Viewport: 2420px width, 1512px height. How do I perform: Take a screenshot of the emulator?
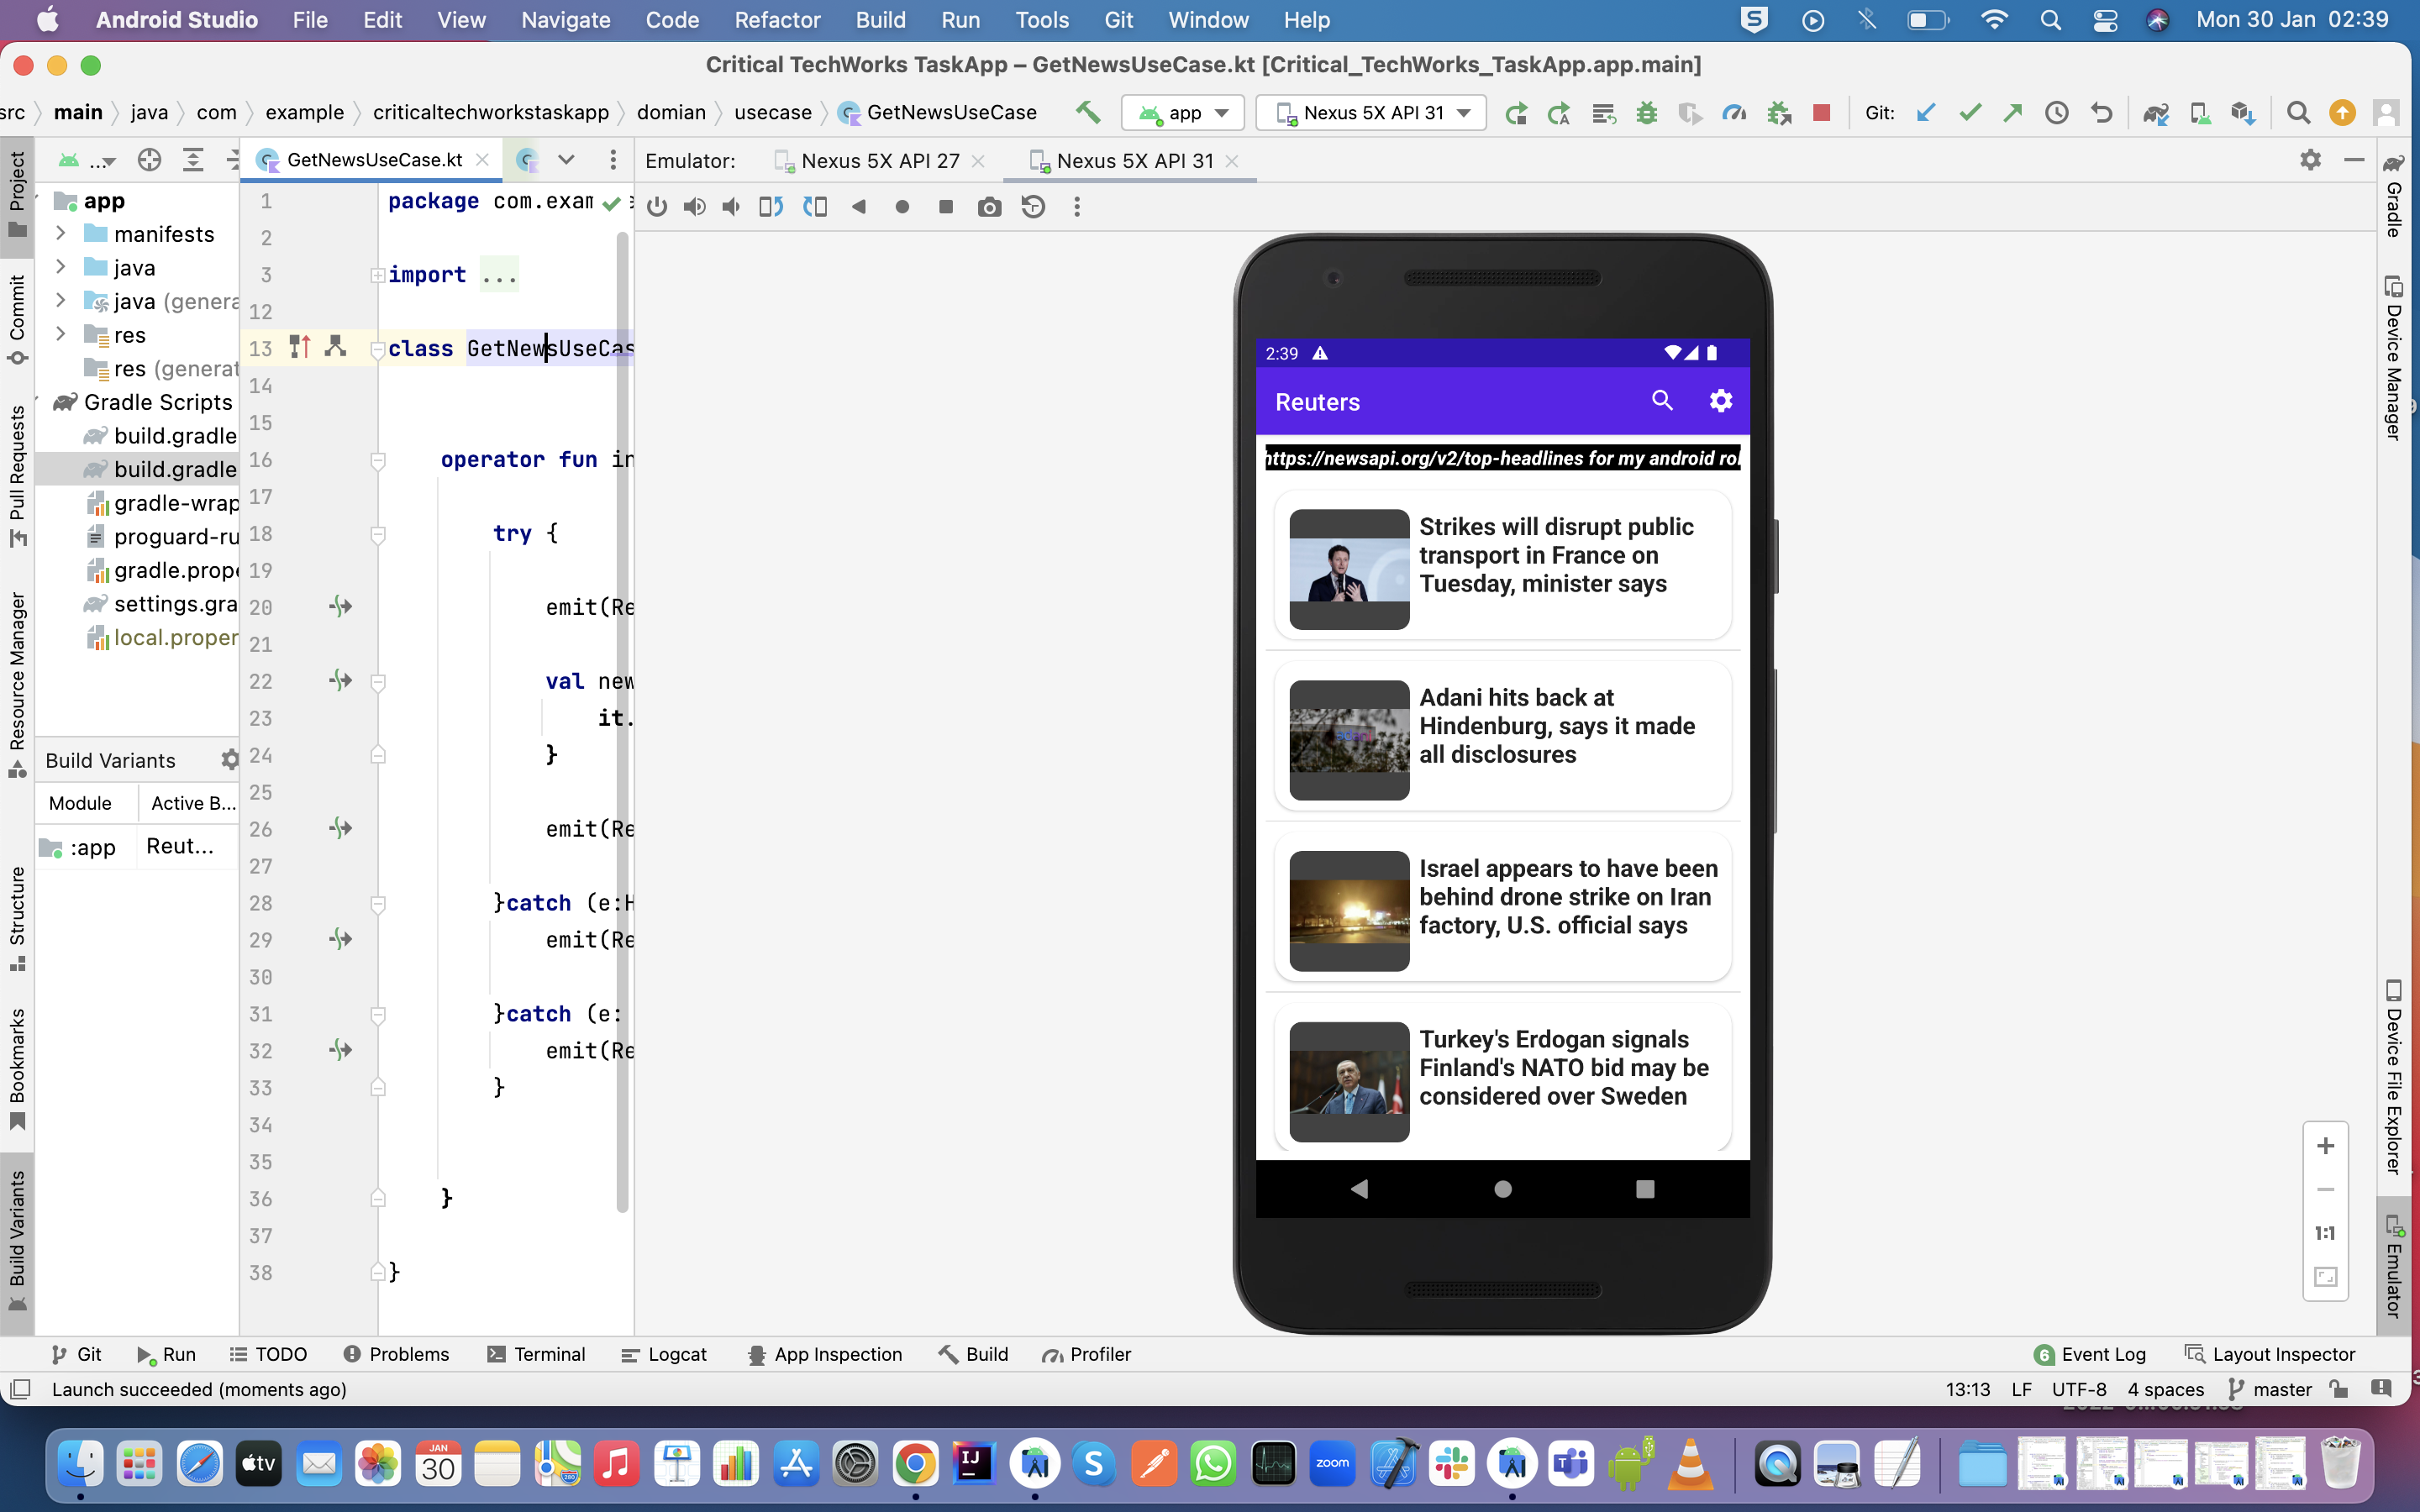pyautogui.click(x=990, y=206)
